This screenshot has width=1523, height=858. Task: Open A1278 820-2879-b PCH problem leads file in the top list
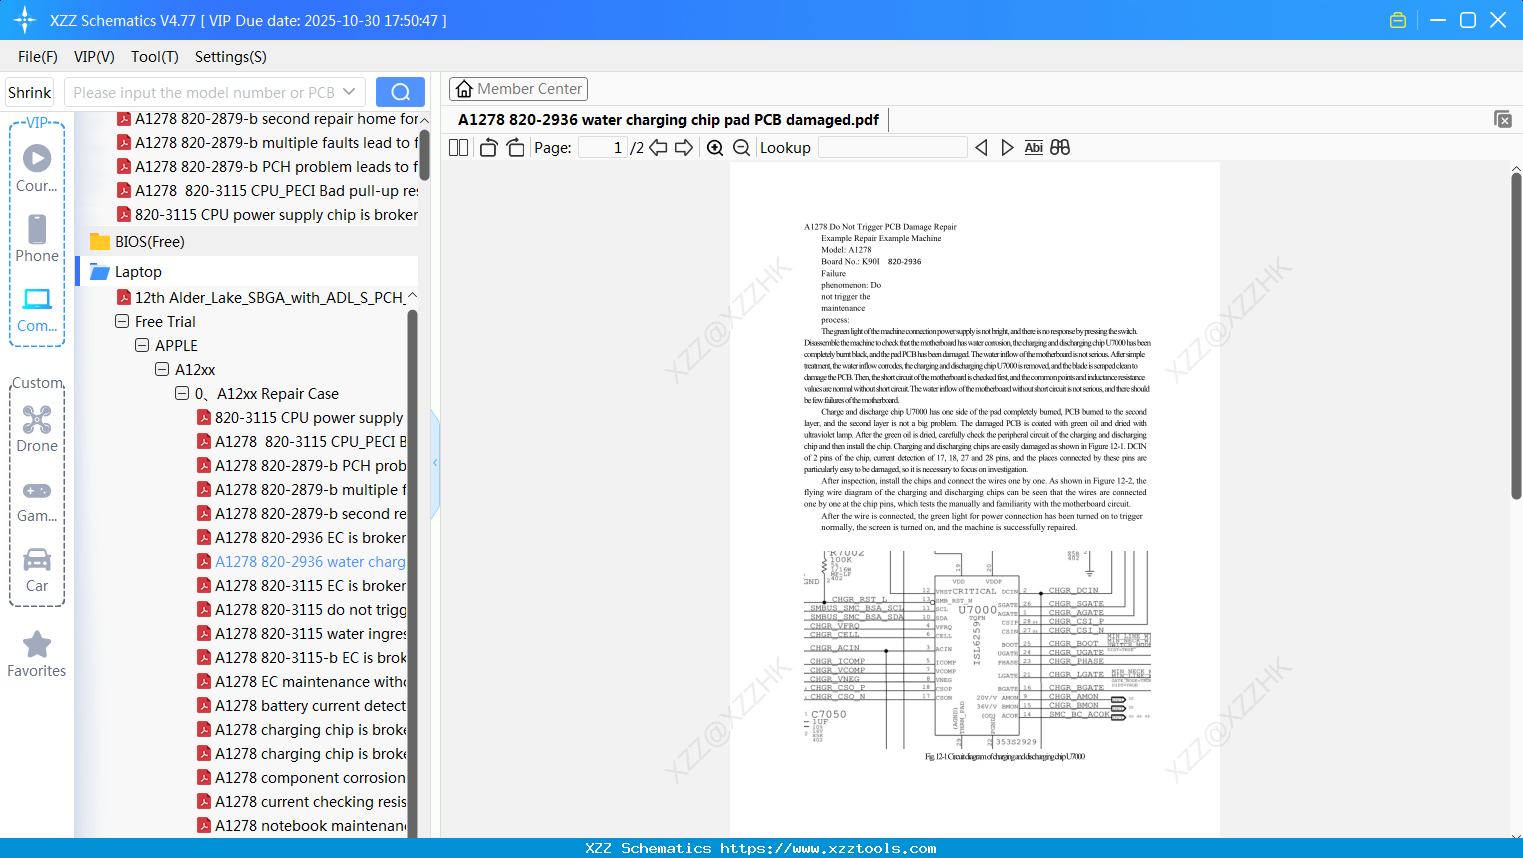[x=267, y=167]
